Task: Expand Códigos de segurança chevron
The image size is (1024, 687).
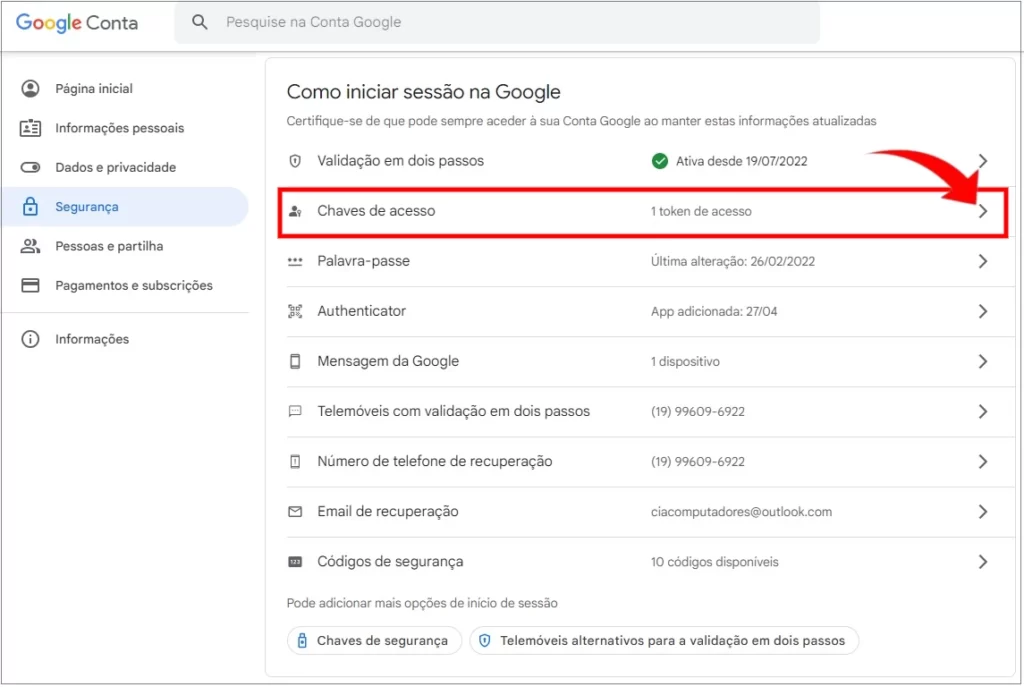Action: click(x=983, y=562)
